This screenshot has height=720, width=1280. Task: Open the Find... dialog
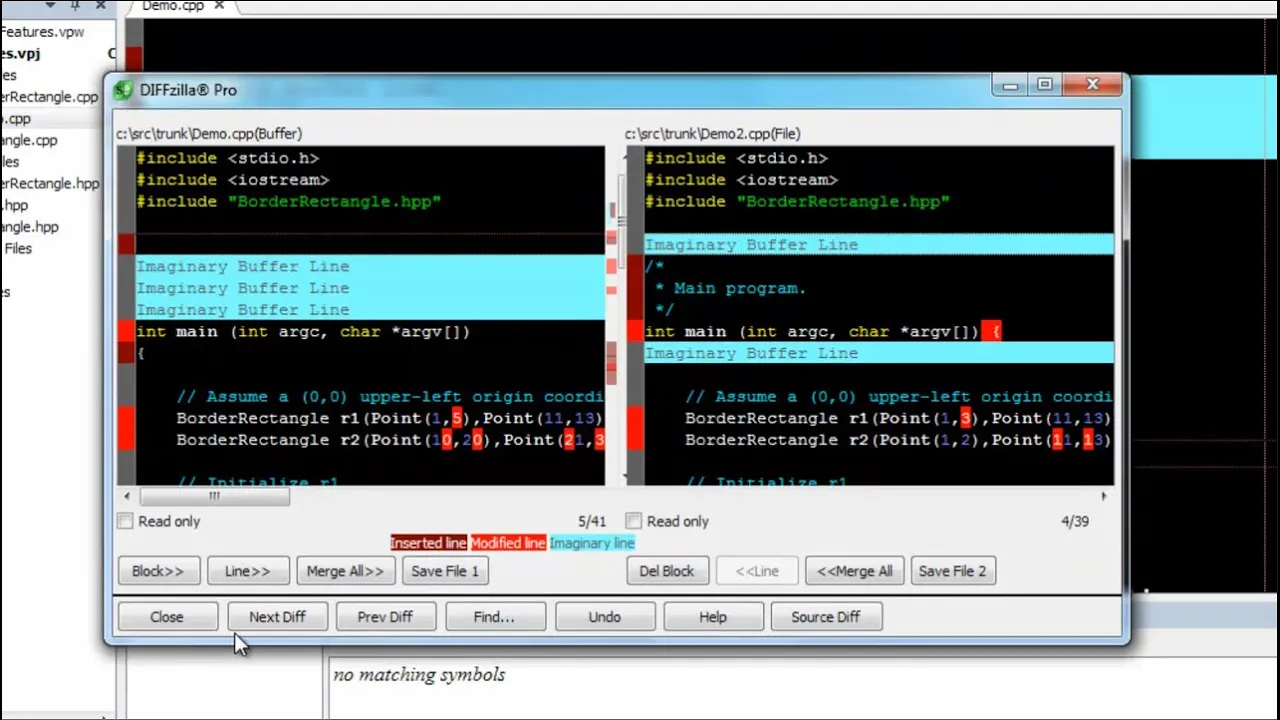click(494, 617)
